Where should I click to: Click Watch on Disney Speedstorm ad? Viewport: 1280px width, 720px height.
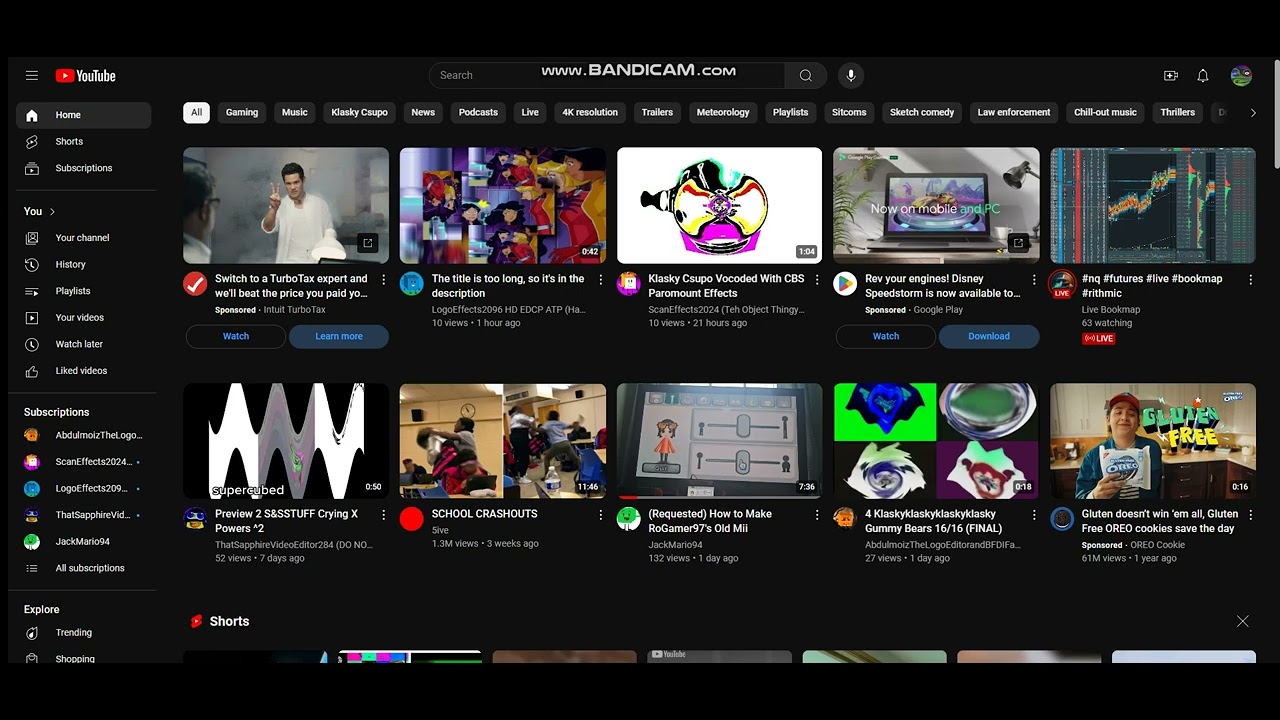click(886, 337)
